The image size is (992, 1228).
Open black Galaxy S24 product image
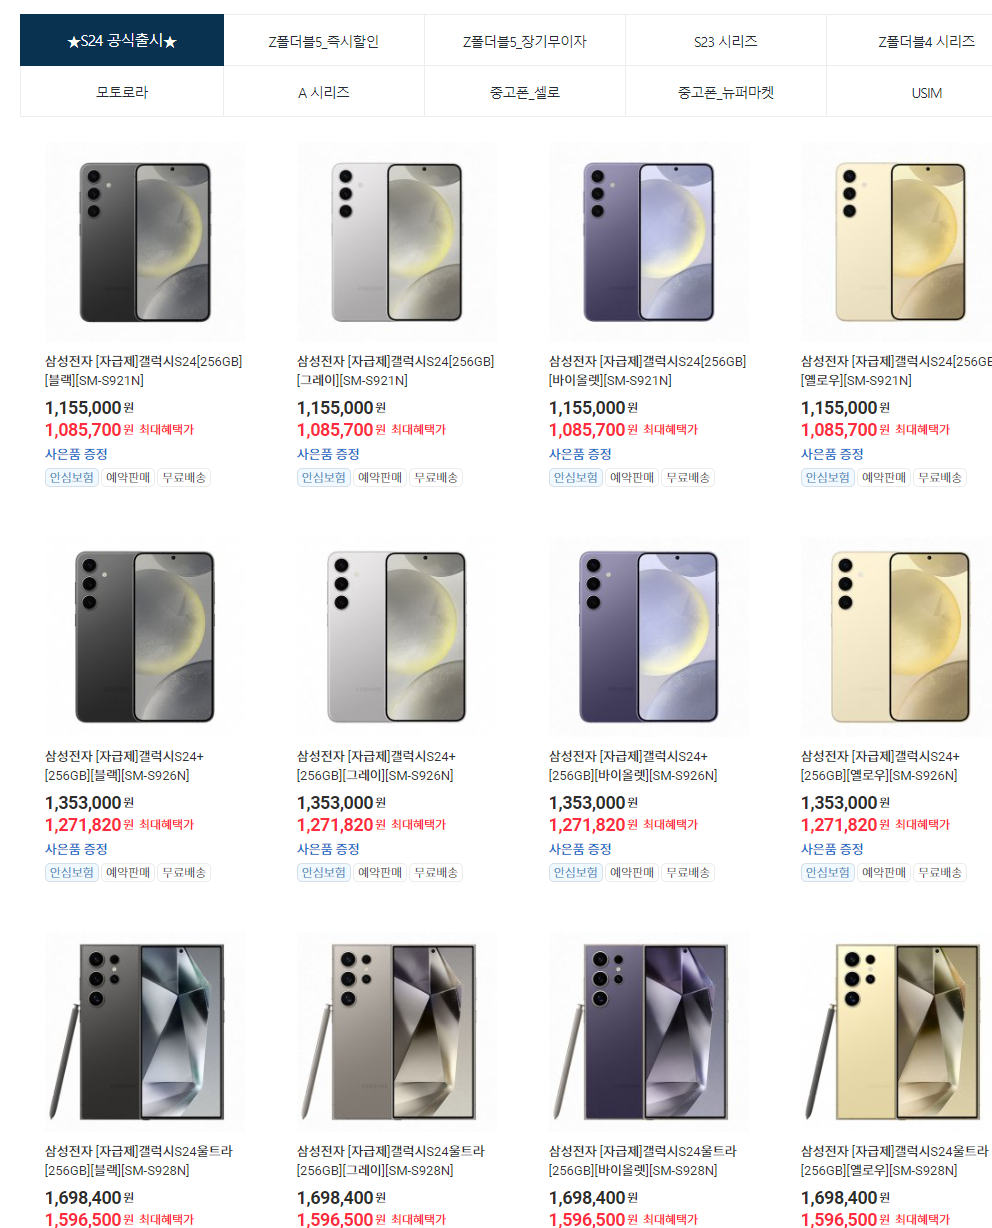point(145,242)
